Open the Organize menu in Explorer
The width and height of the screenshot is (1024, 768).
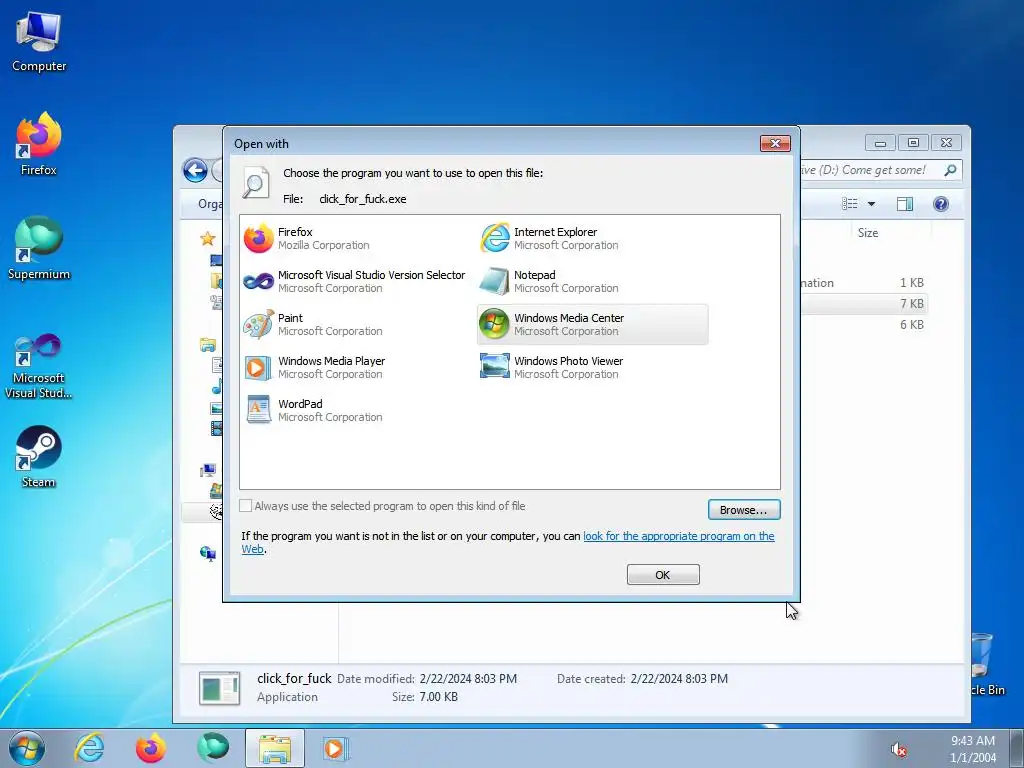[x=210, y=204]
